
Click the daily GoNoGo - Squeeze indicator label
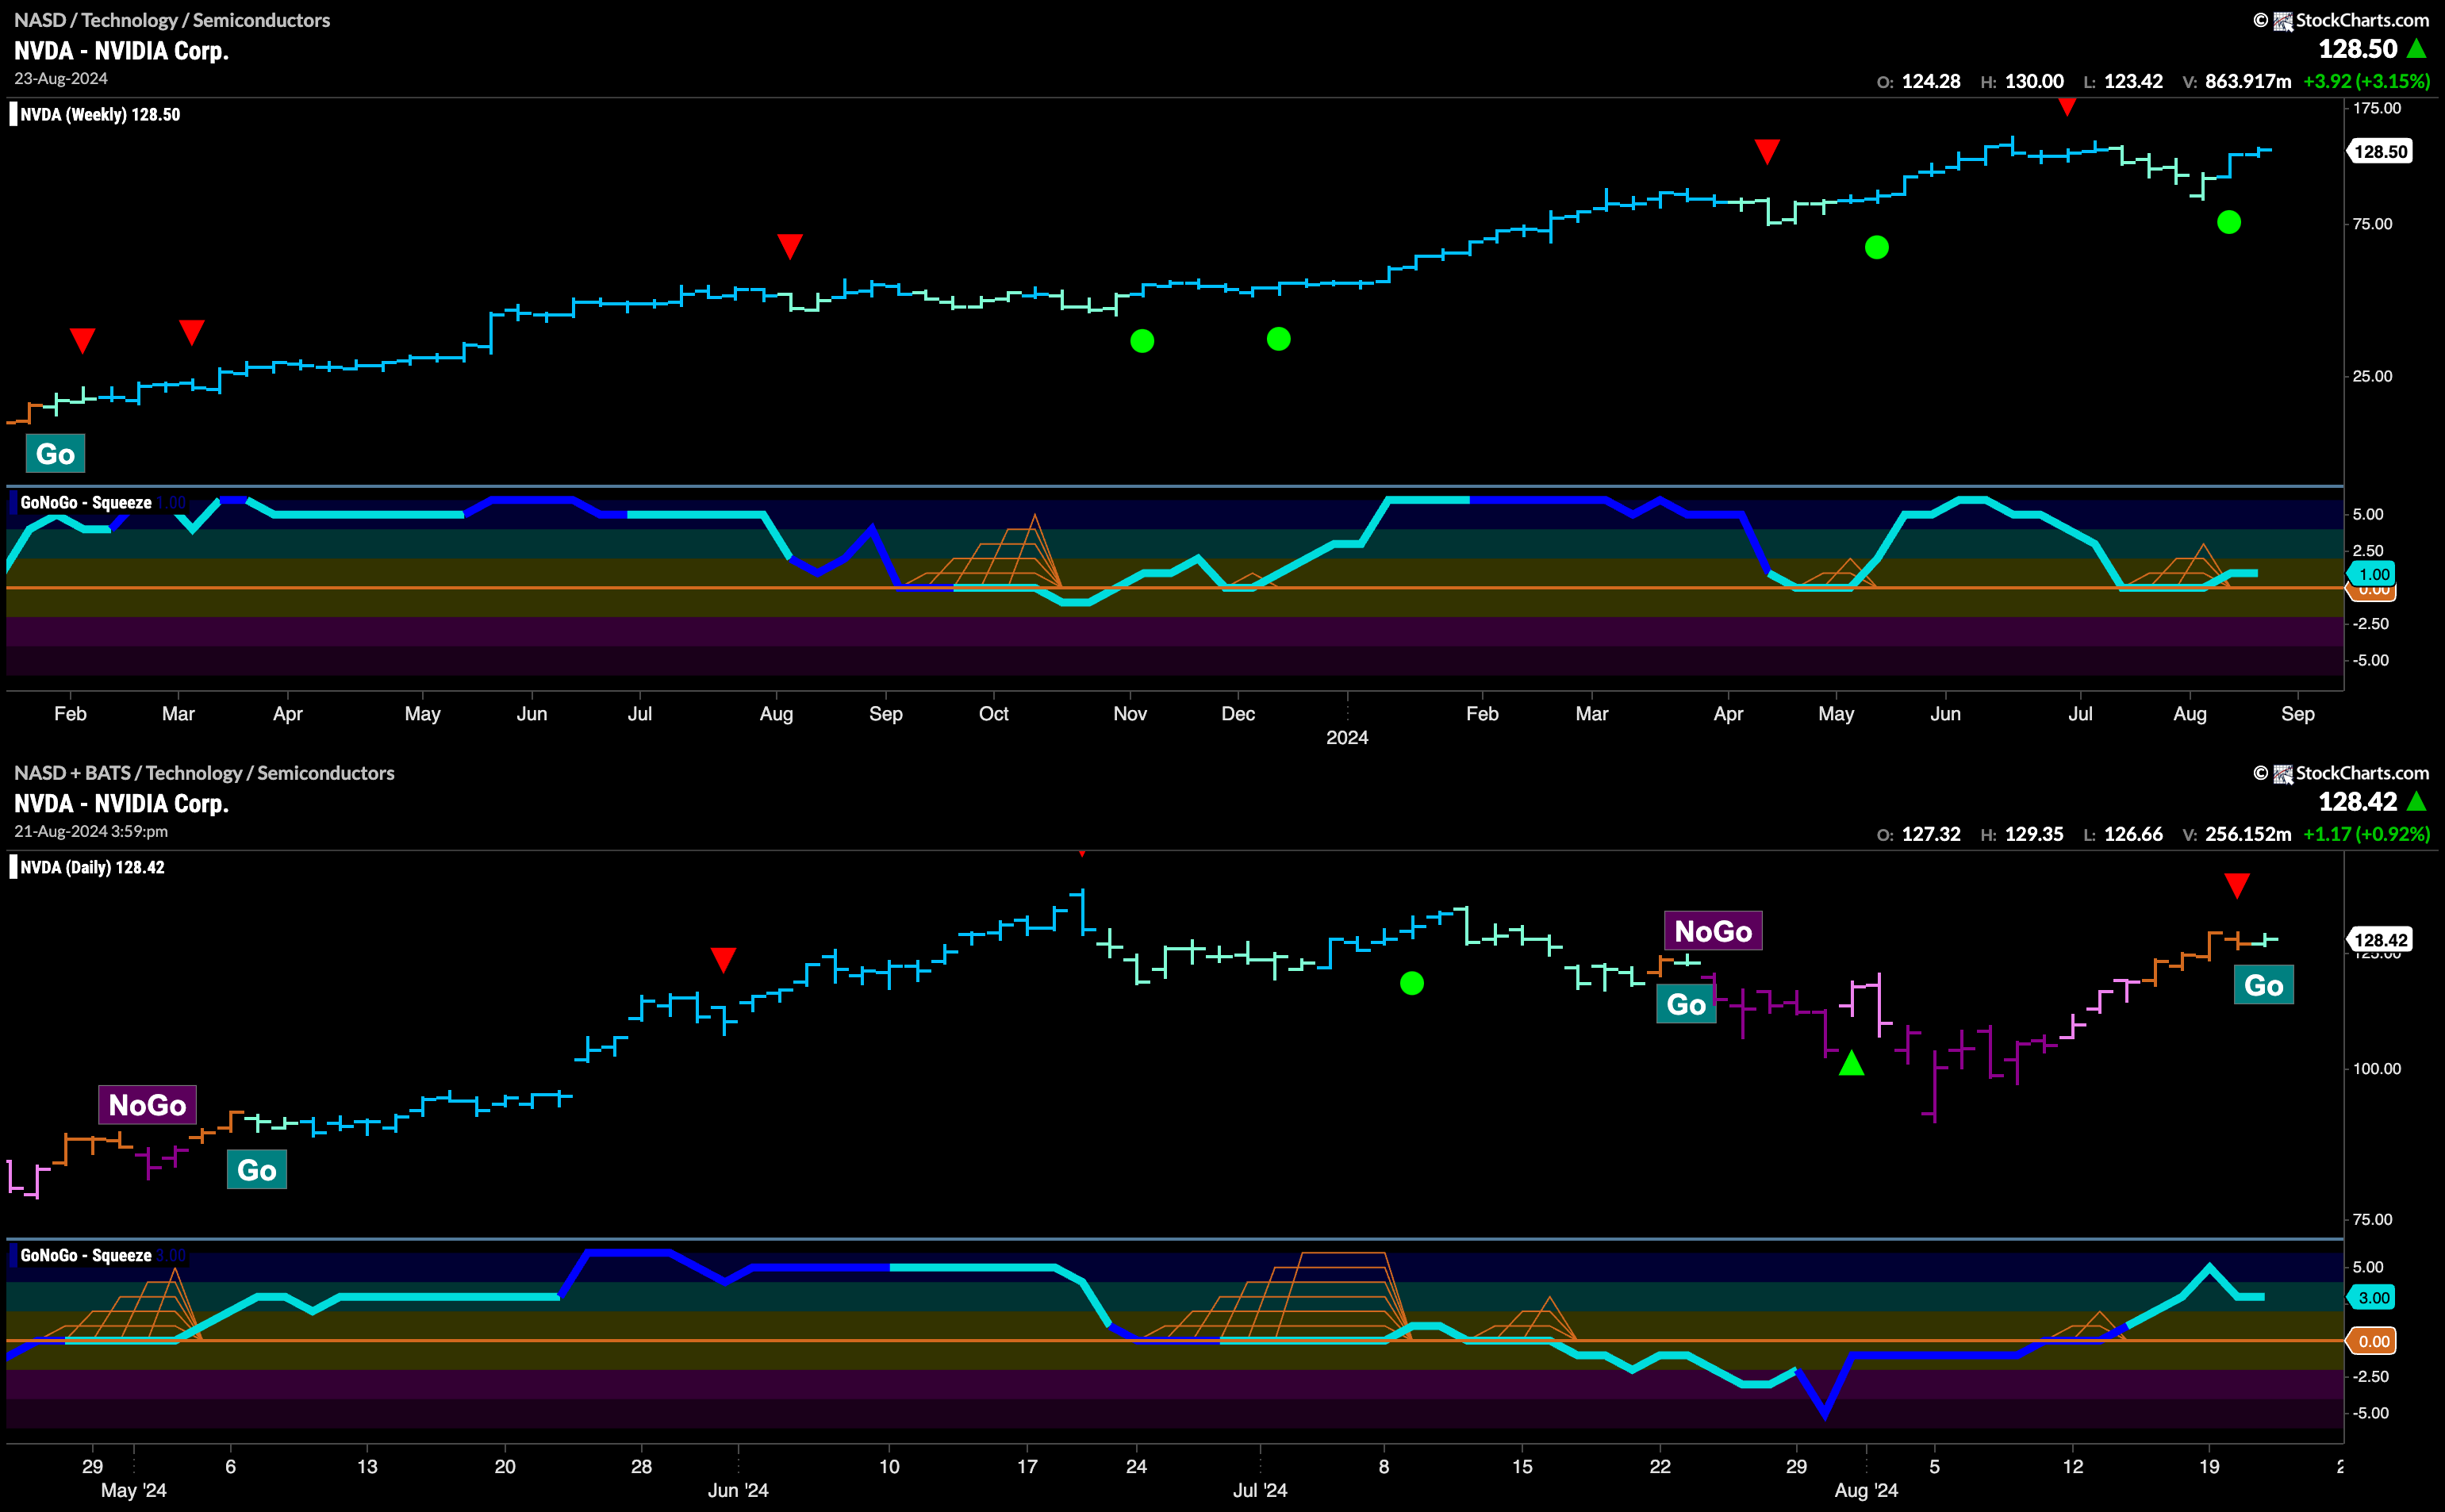[x=86, y=1255]
